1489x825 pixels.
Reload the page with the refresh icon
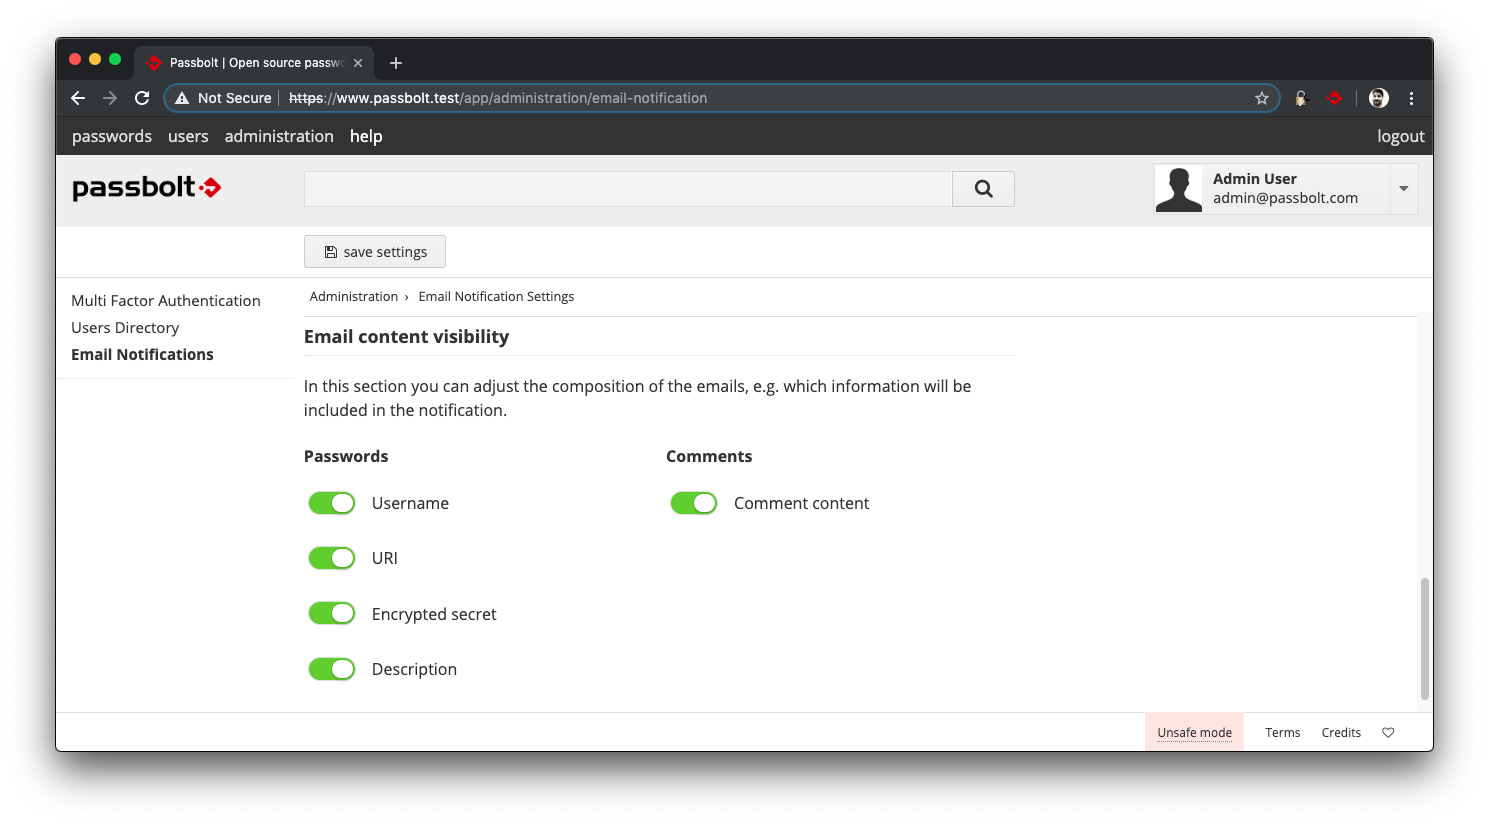click(142, 98)
